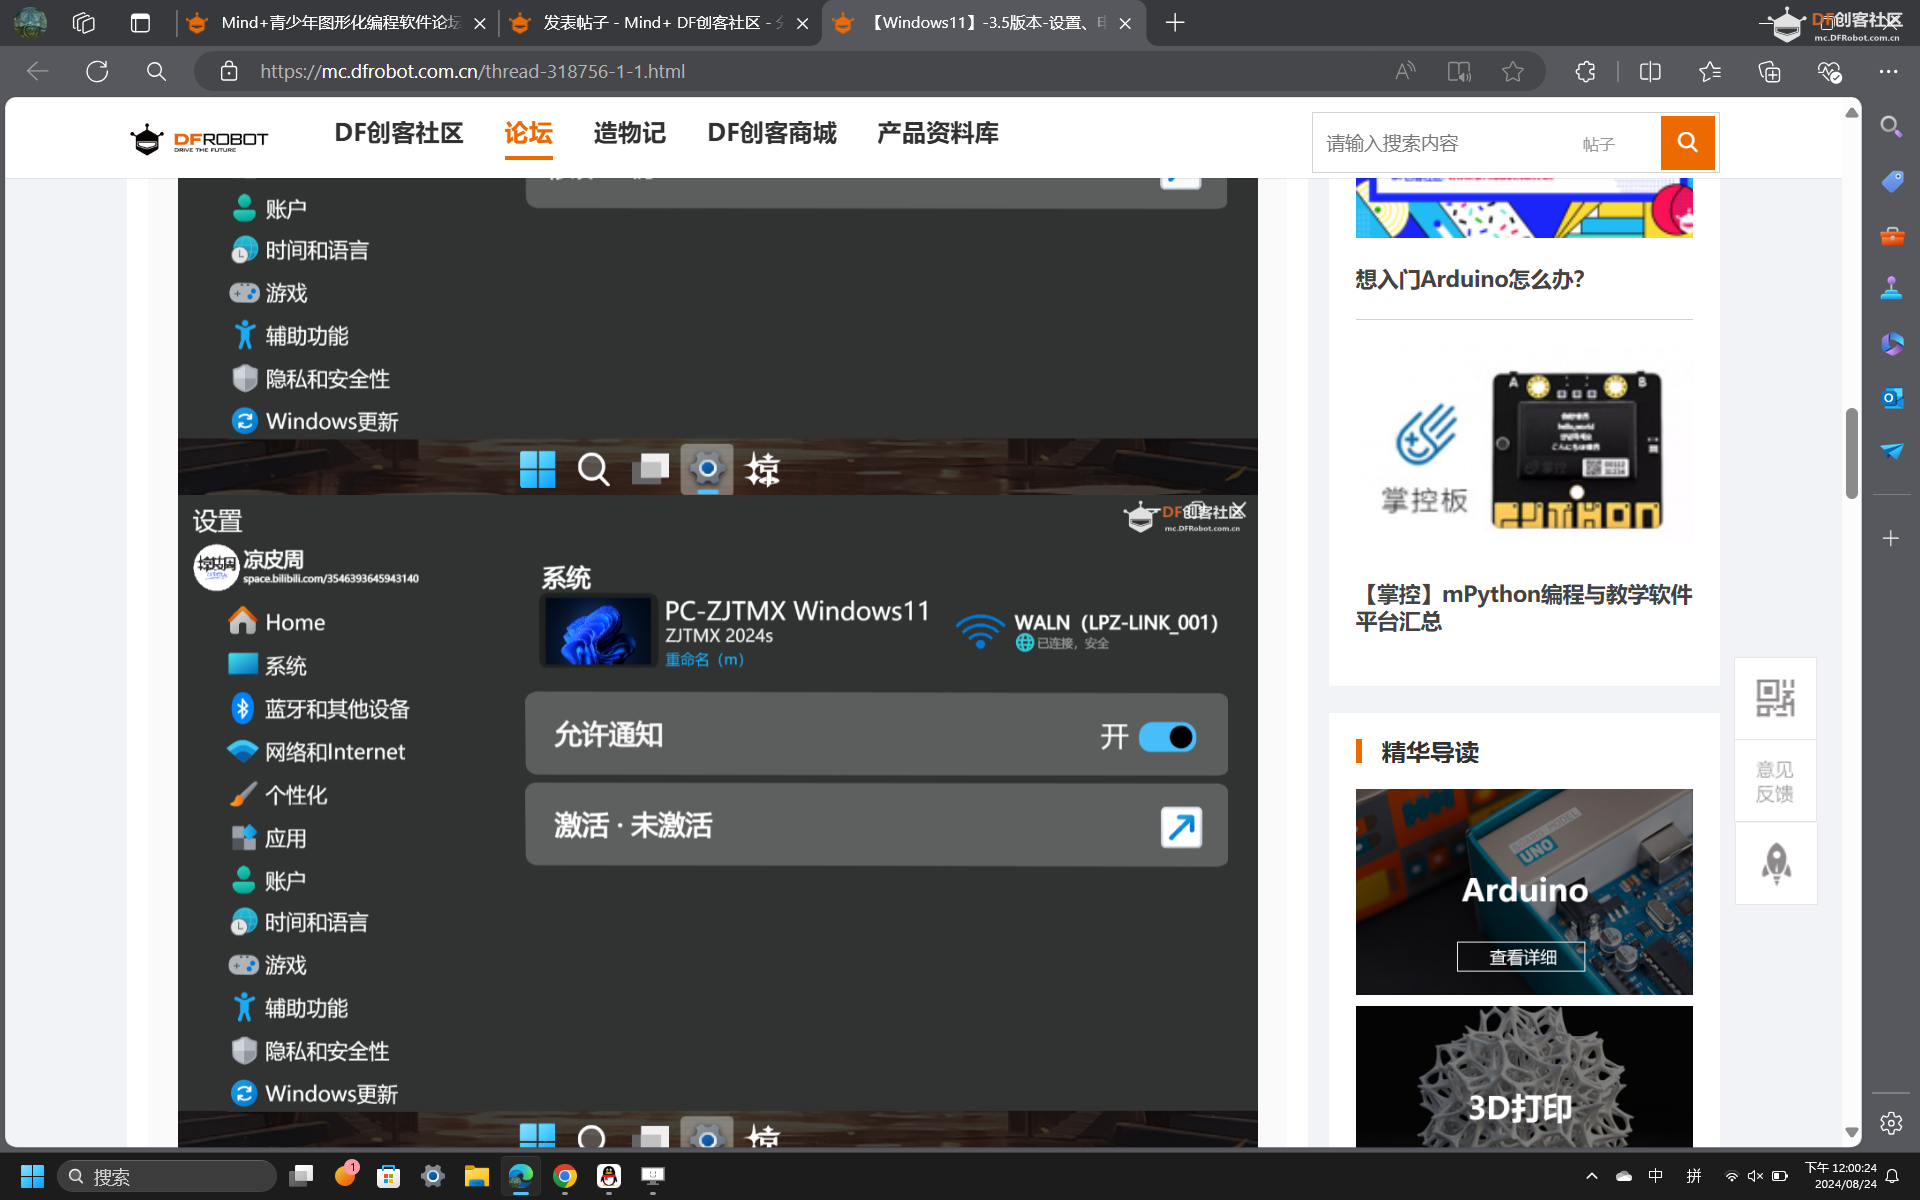Switch to 发表帖子 browser tab
The height and width of the screenshot is (1200, 1920).
659,22
